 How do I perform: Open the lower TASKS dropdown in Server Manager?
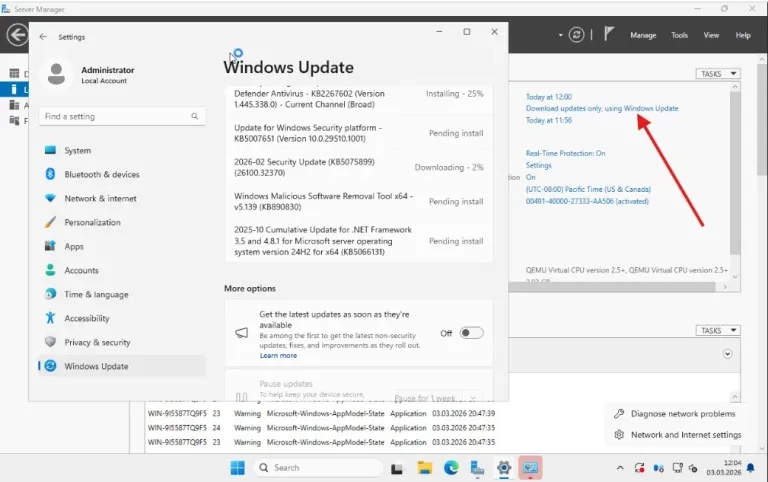point(718,330)
